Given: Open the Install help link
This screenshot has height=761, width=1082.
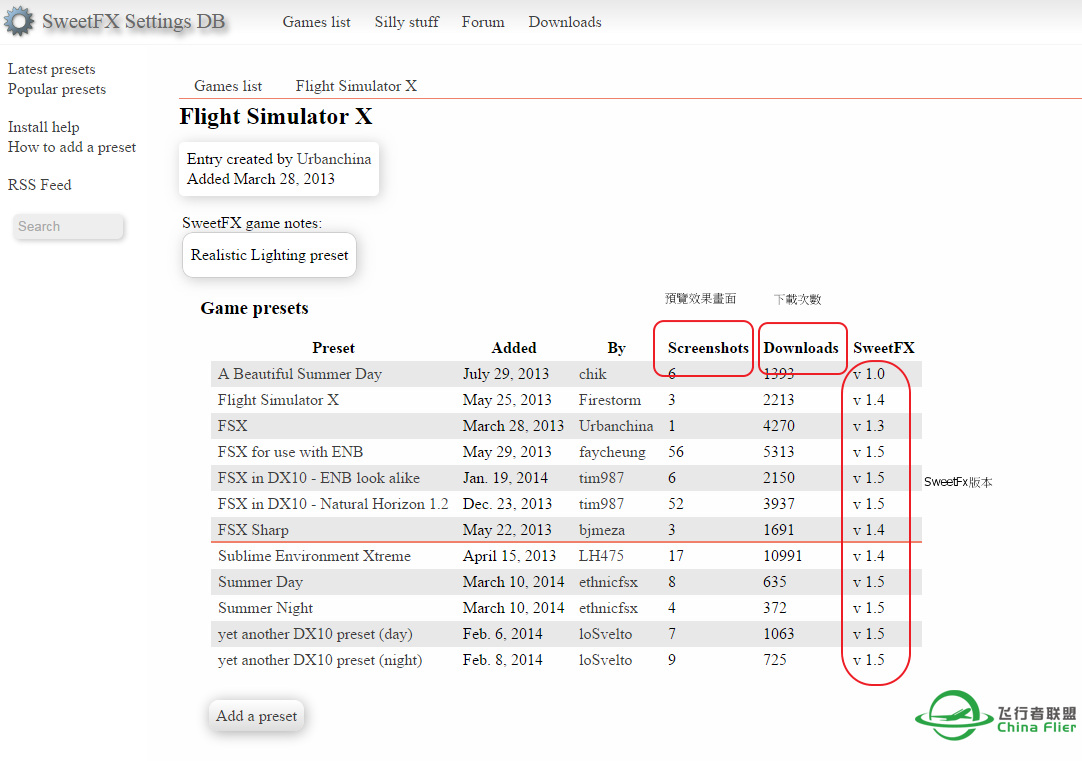Looking at the screenshot, I should [44, 127].
